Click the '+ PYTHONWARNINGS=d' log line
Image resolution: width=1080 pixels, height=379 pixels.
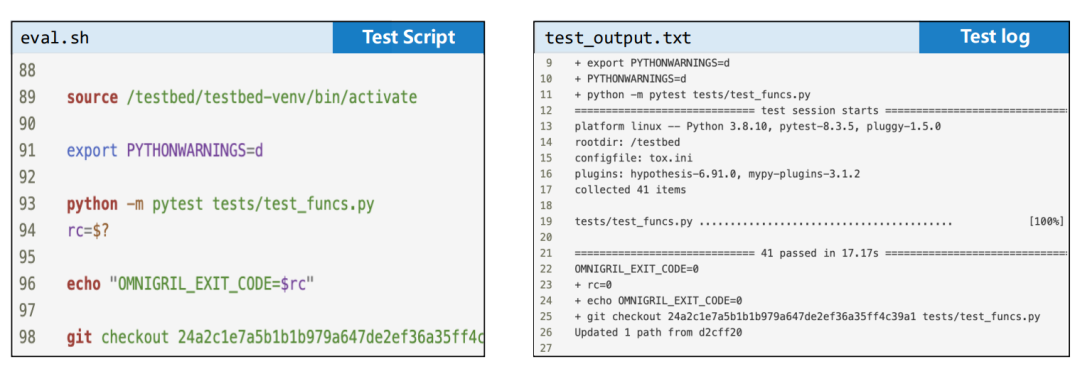pyautogui.click(x=630, y=79)
